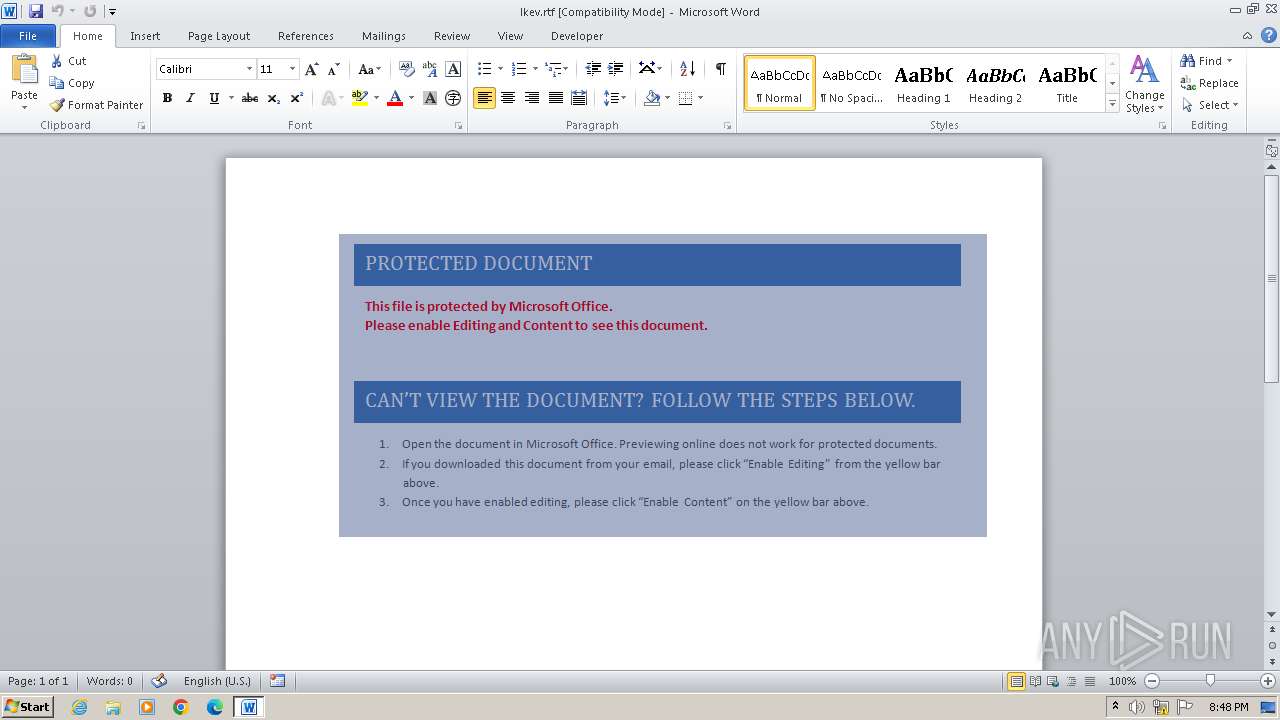Select Align Text Left
Image resolution: width=1280 pixels, height=720 pixels.
click(x=484, y=98)
